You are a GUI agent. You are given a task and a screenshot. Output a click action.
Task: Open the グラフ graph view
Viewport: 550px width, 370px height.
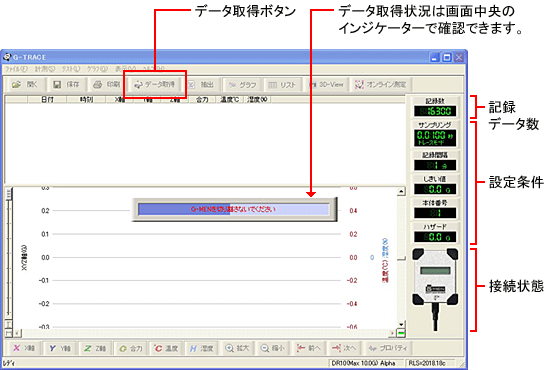(x=242, y=85)
